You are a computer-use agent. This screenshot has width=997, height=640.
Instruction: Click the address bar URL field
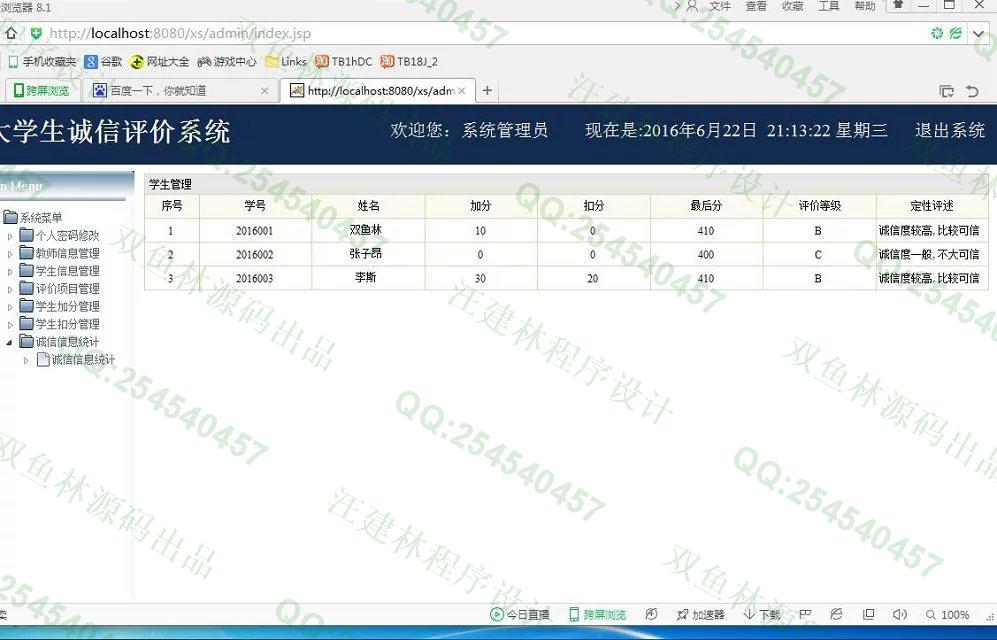click(483, 33)
